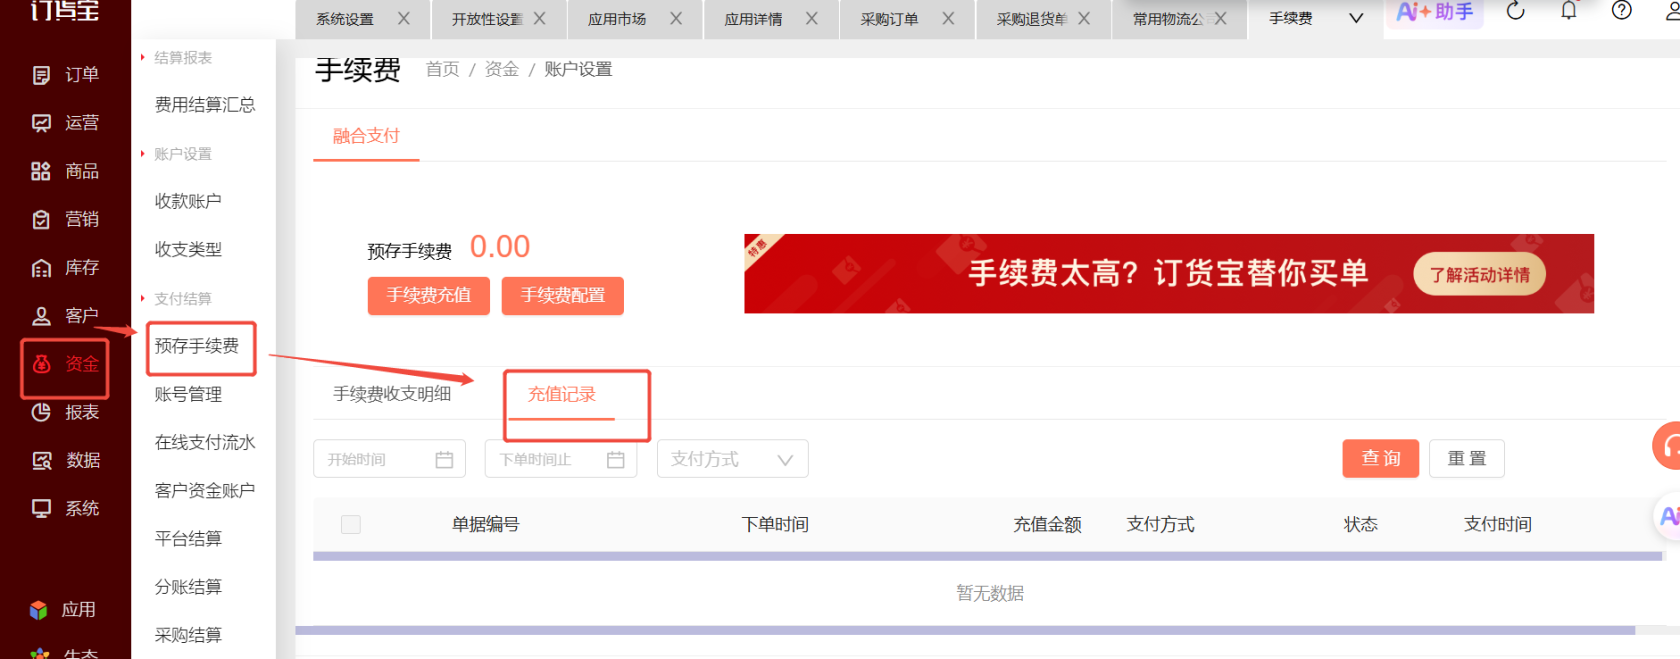1680x659 pixels.
Task: Click the 开始时间 date input
Action: pyautogui.click(x=390, y=459)
